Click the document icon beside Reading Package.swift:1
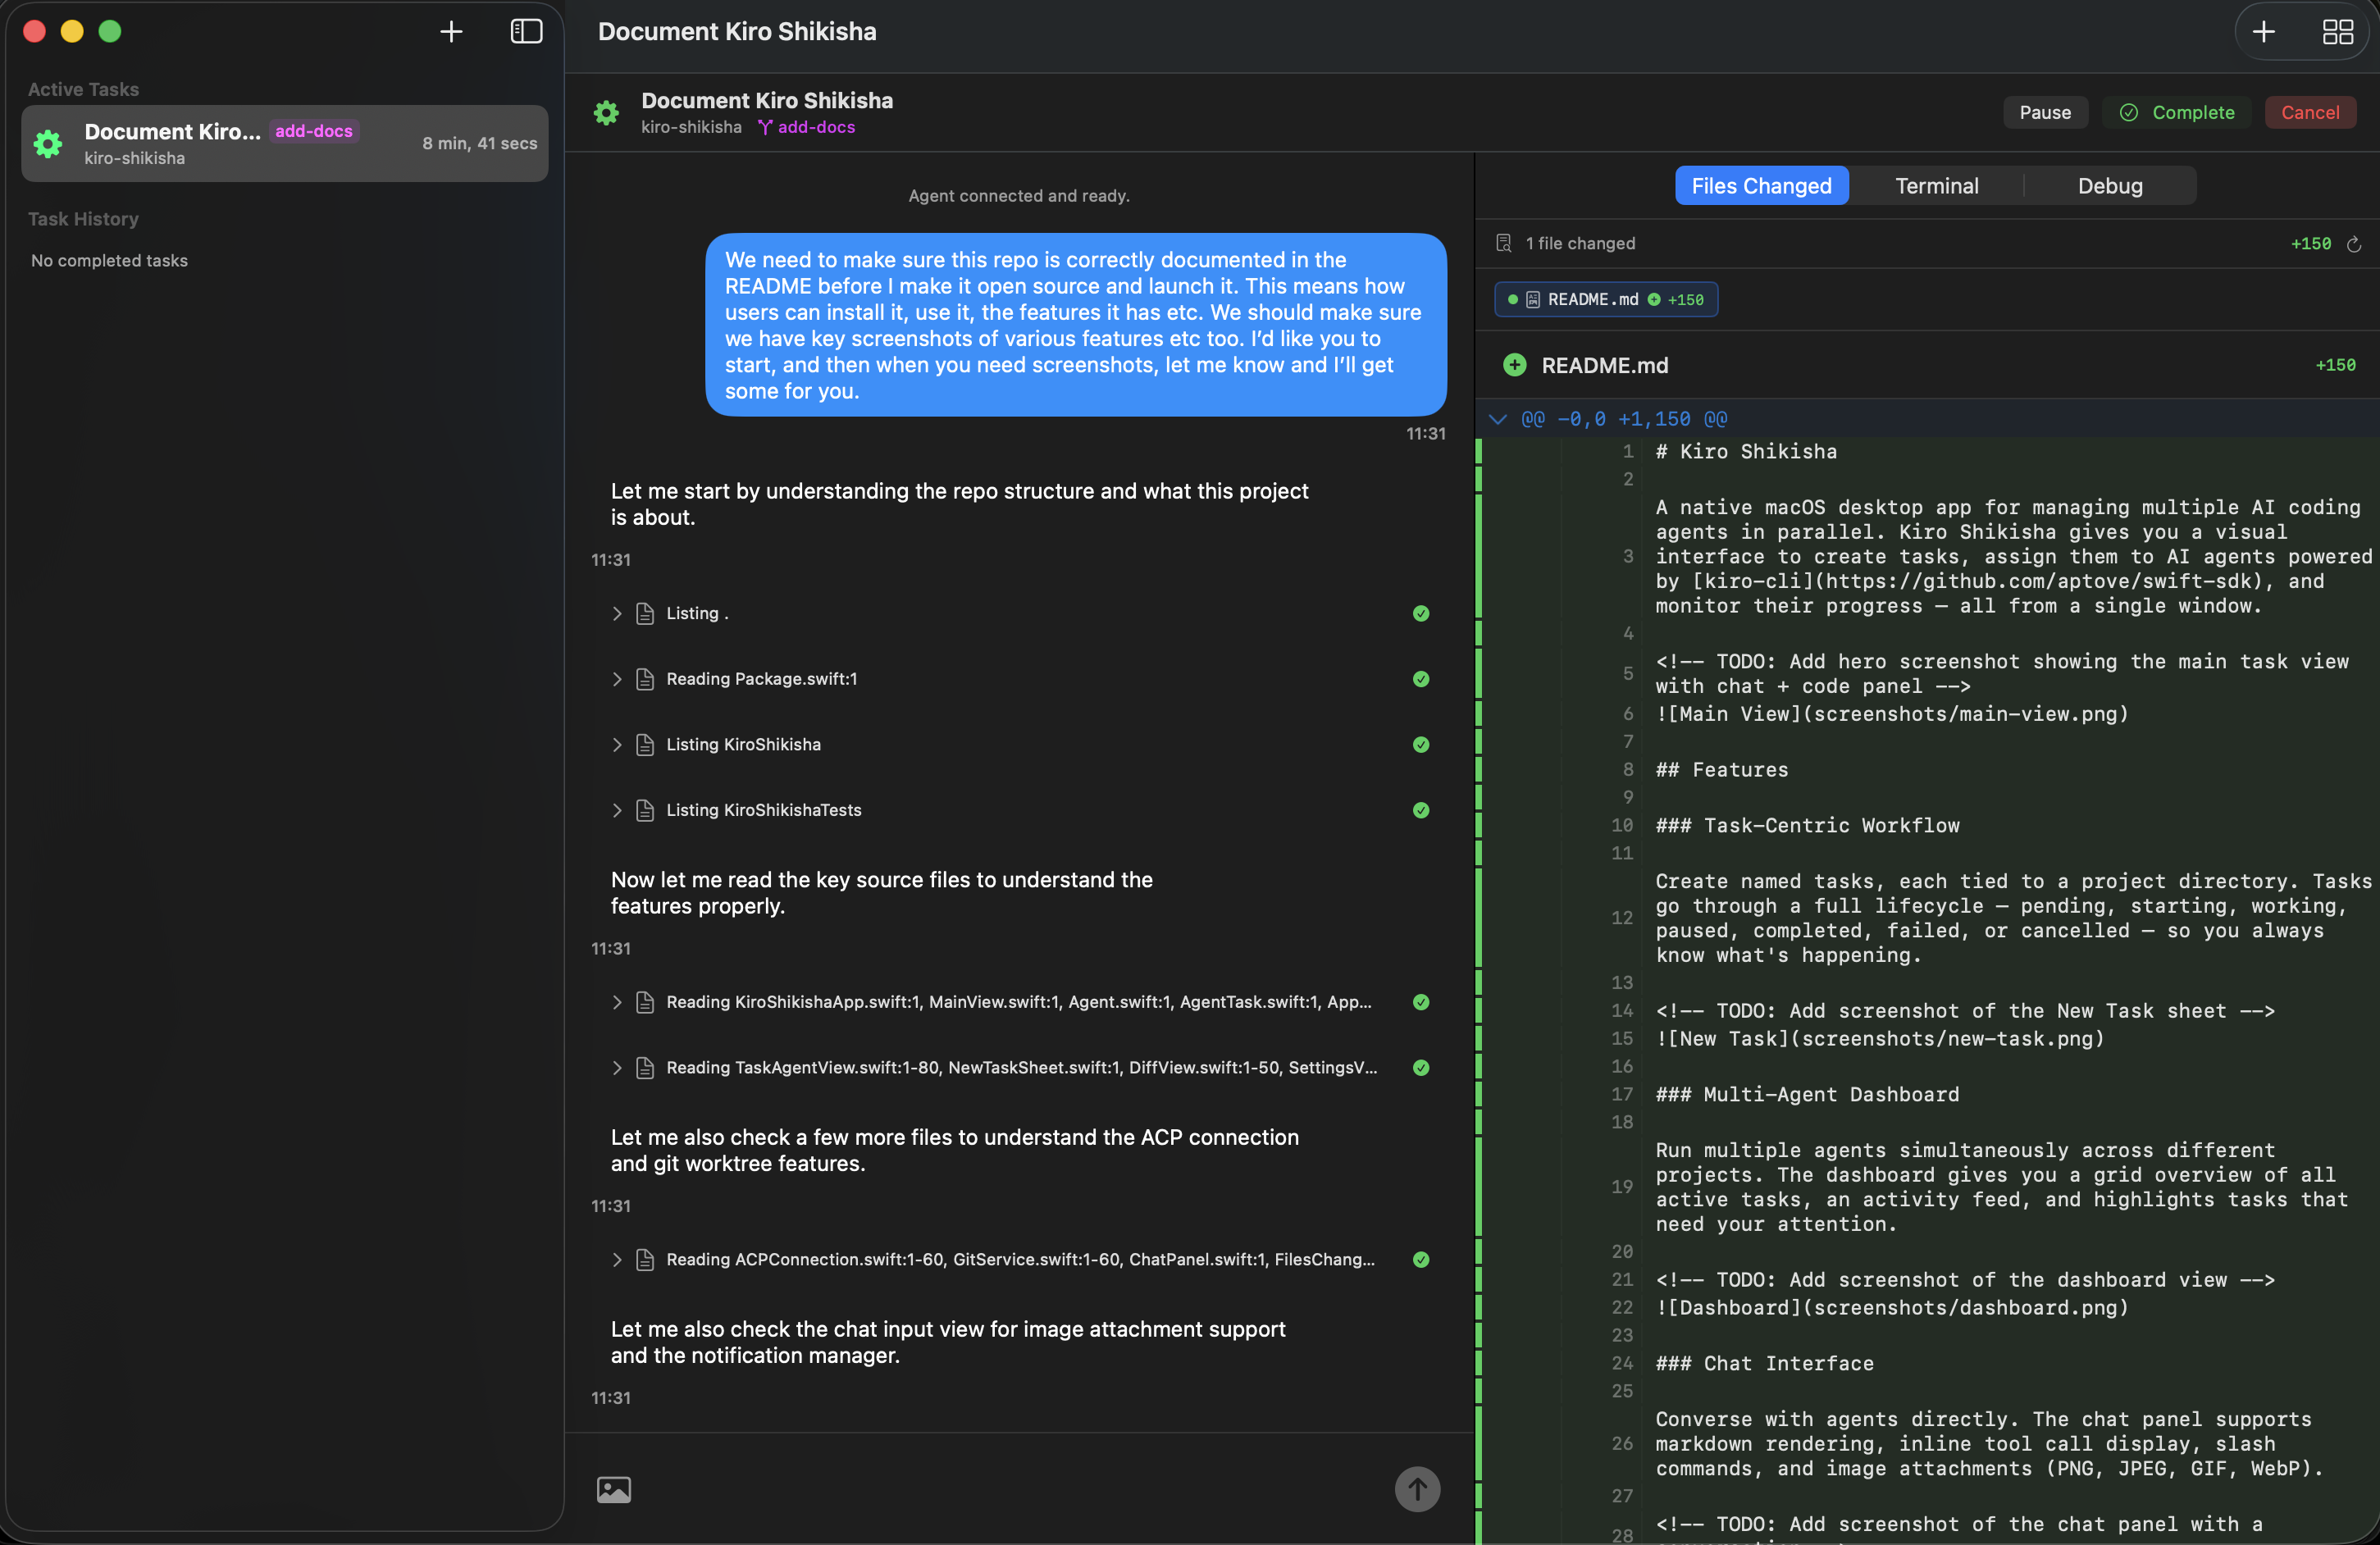 (645, 679)
